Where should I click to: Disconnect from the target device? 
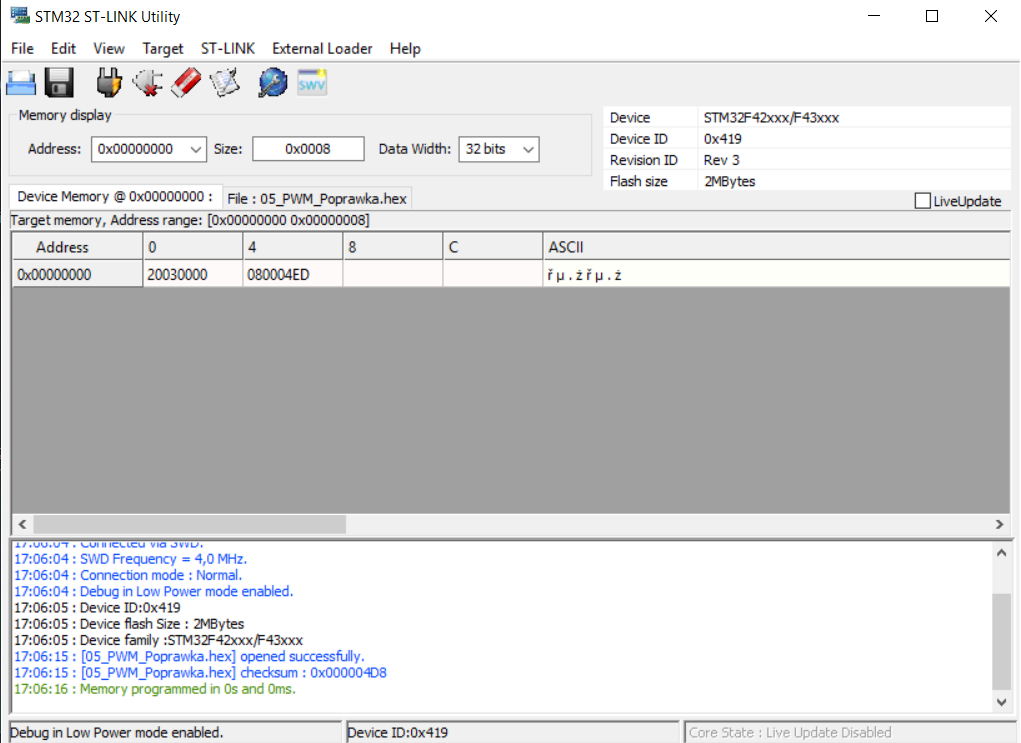[148, 82]
